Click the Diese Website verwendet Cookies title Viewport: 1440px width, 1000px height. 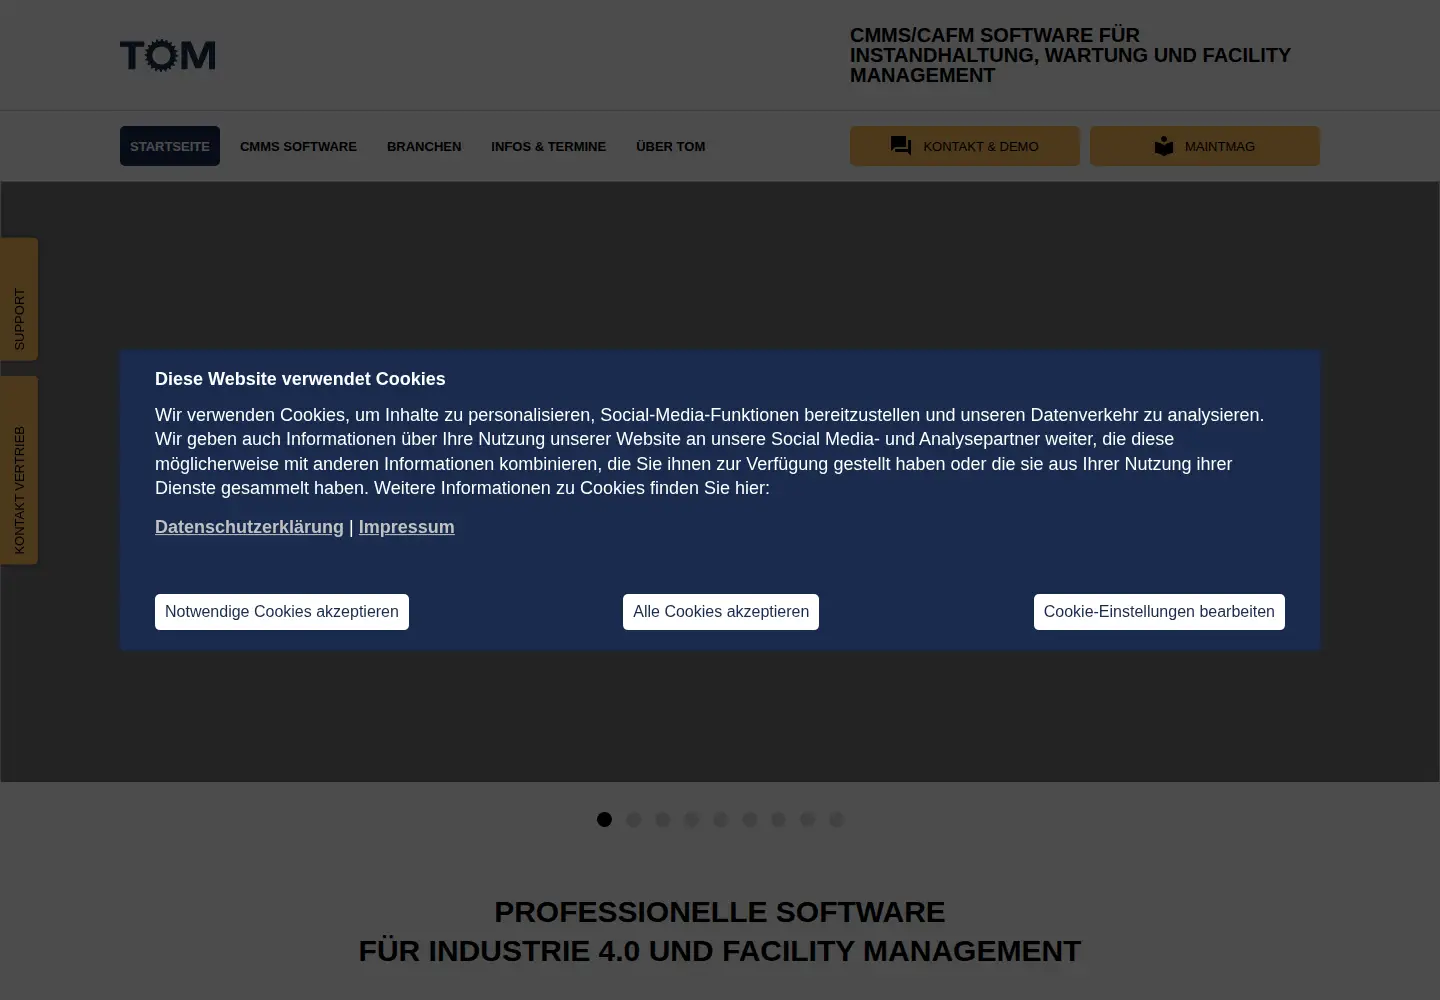pyautogui.click(x=300, y=379)
